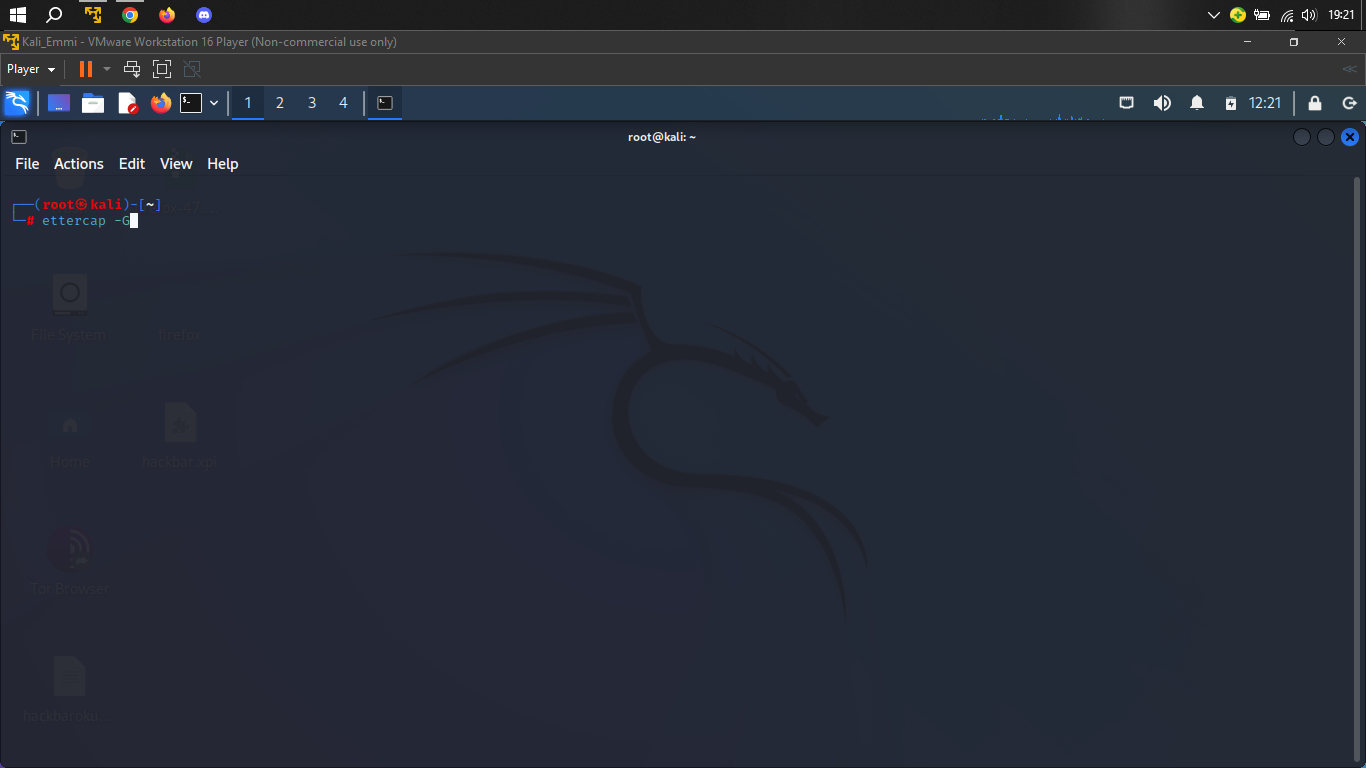Enter VMware full screen mode

(162, 69)
